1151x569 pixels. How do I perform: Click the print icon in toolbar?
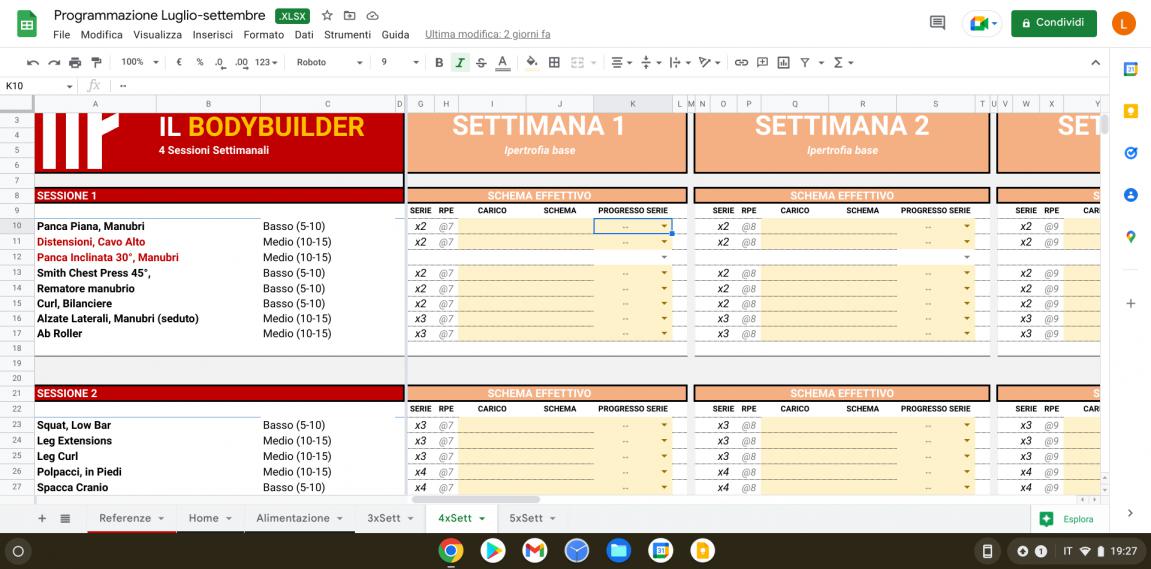[x=76, y=62]
